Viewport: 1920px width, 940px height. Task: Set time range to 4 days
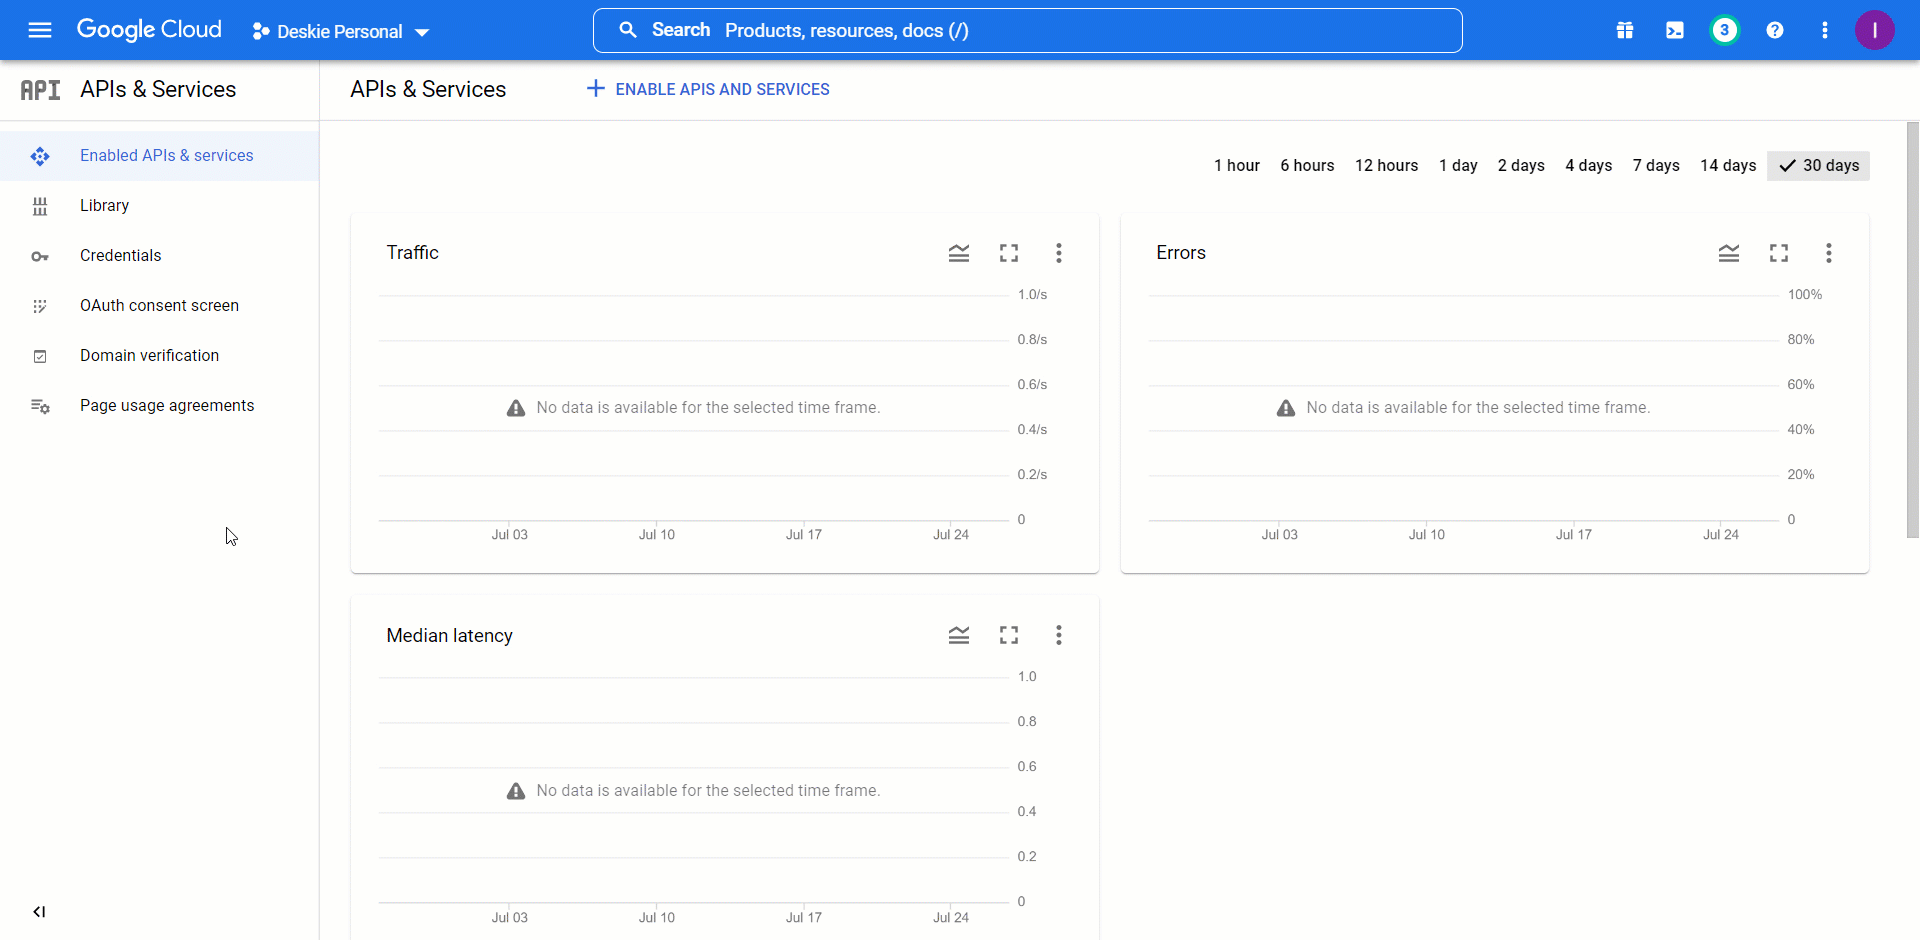1588,166
